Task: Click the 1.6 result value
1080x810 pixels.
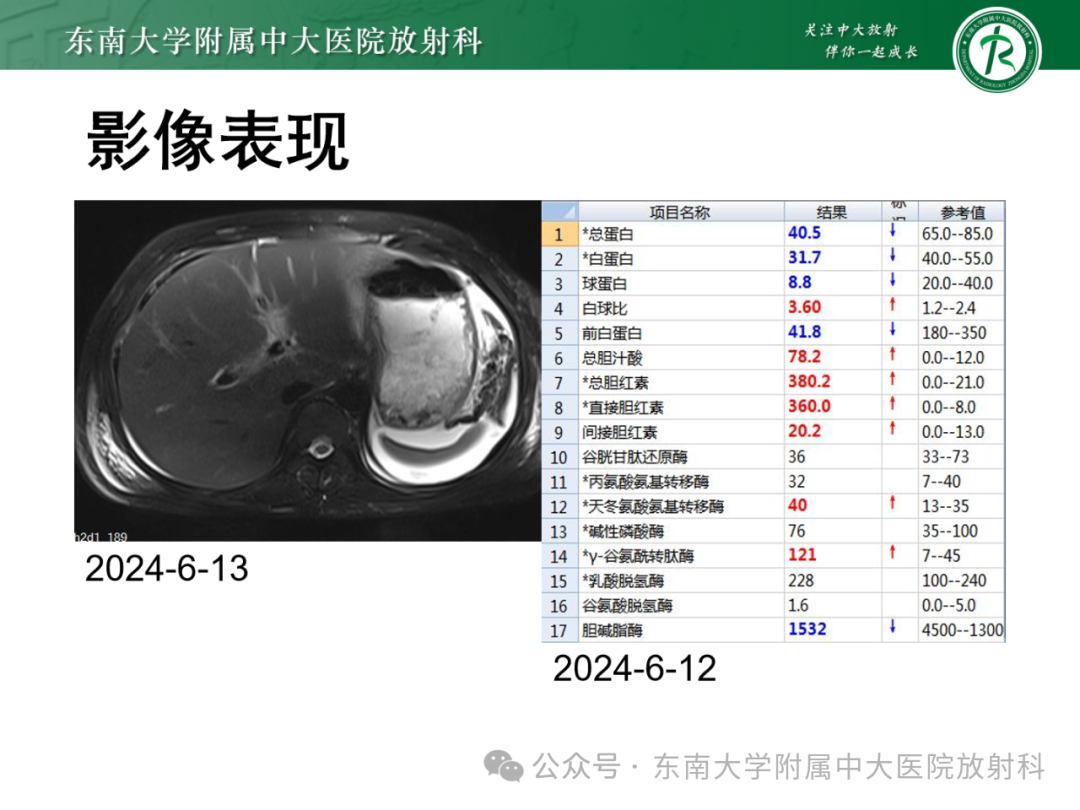Action: coord(799,605)
